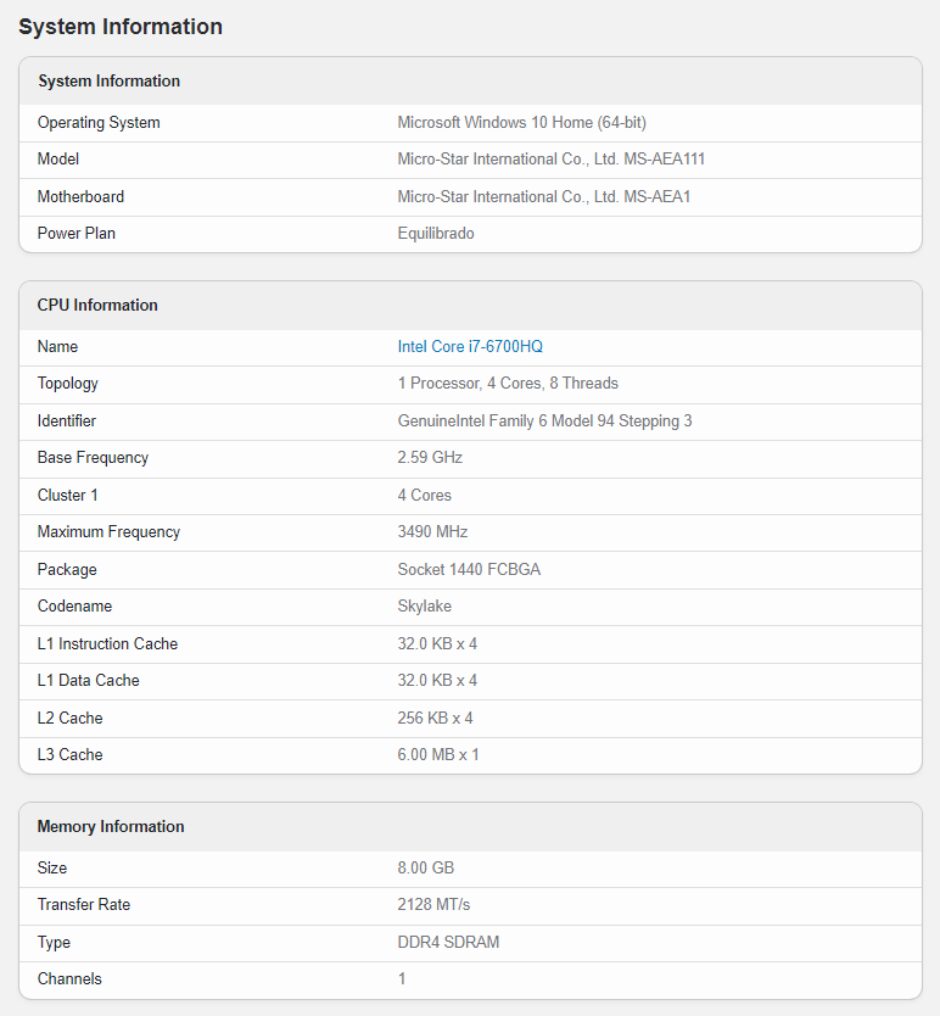Click the memory 'Size' label
The height and width of the screenshot is (1016, 940).
tap(52, 868)
